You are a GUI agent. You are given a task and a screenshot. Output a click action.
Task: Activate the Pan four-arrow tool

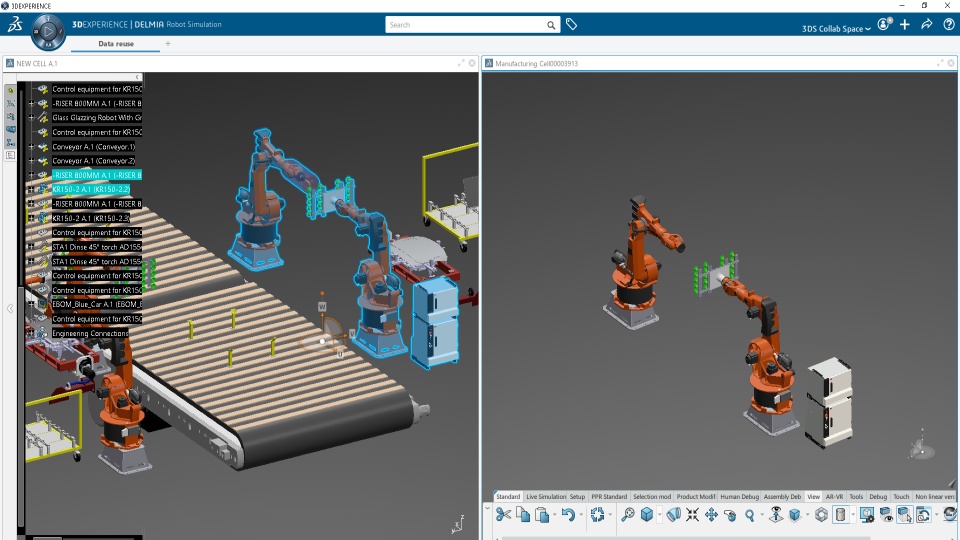(711, 515)
